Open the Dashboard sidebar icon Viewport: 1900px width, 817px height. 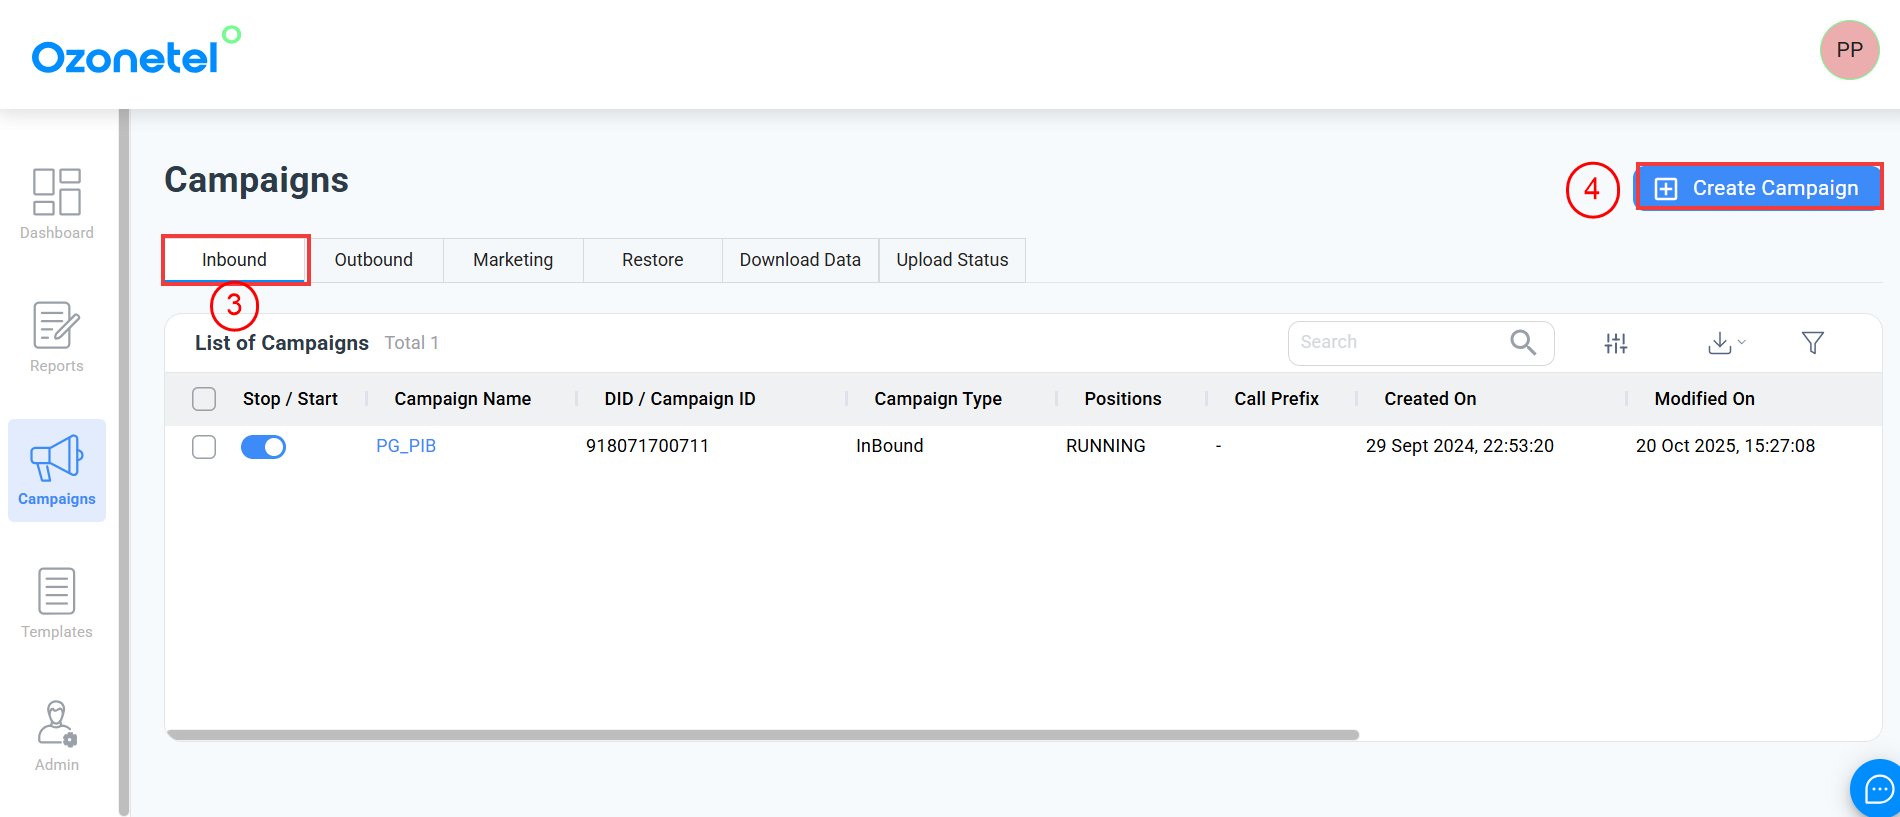[x=56, y=192]
